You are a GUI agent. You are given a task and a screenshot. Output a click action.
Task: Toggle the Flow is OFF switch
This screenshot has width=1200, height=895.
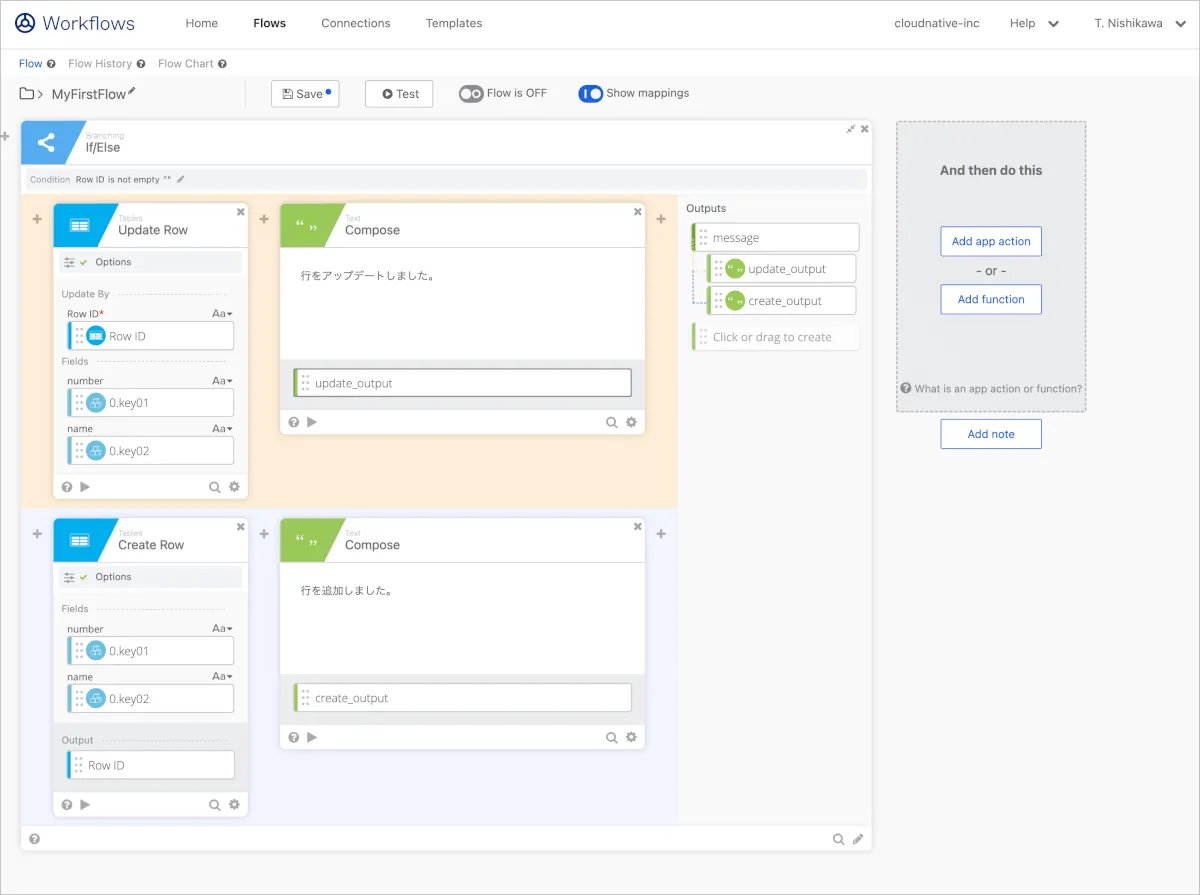pos(471,94)
